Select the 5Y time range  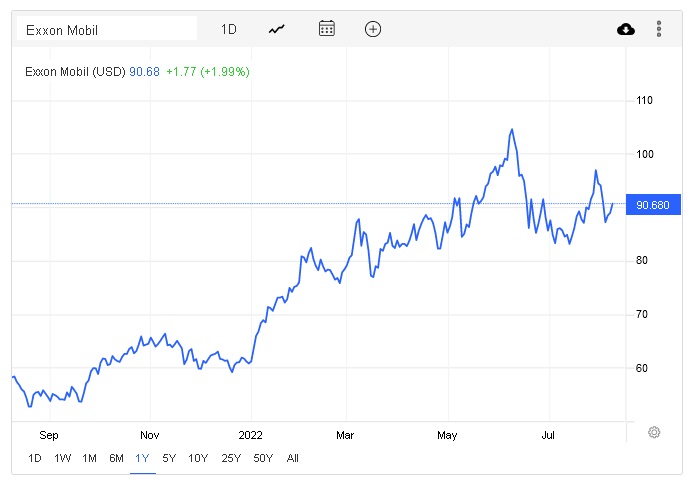tap(169, 459)
